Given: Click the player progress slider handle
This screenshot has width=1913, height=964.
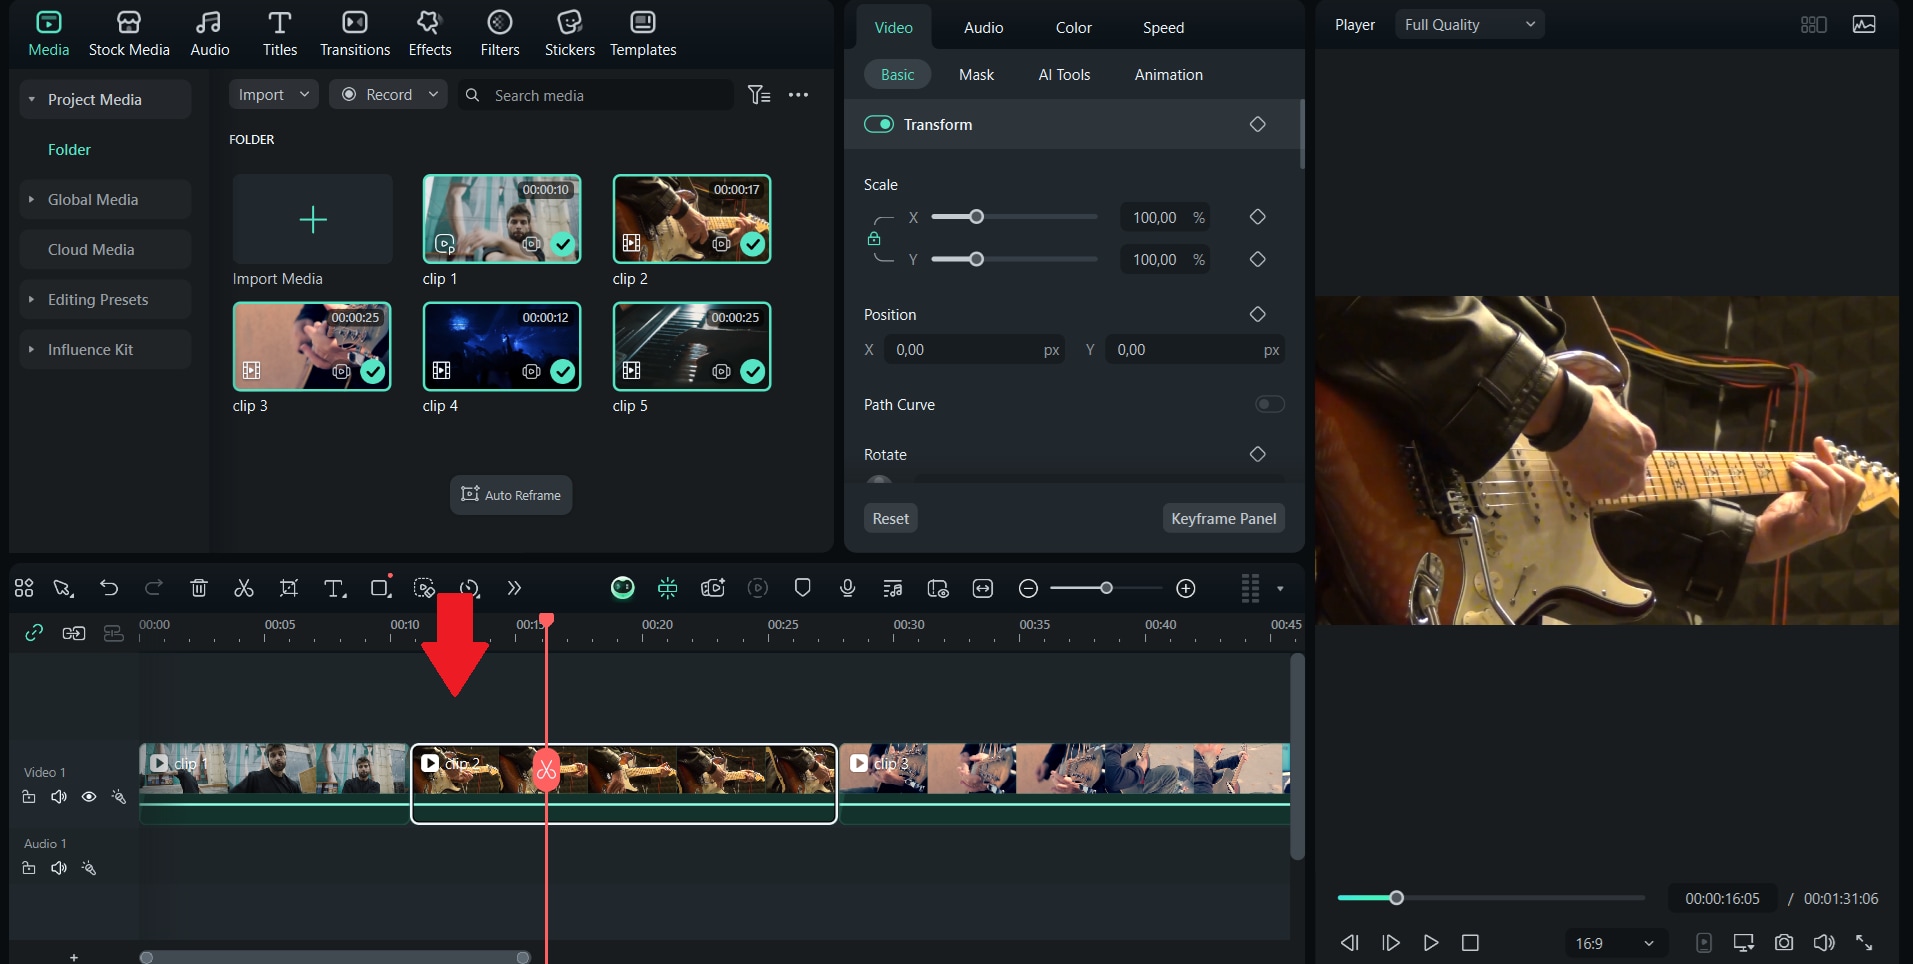Looking at the screenshot, I should [1397, 898].
